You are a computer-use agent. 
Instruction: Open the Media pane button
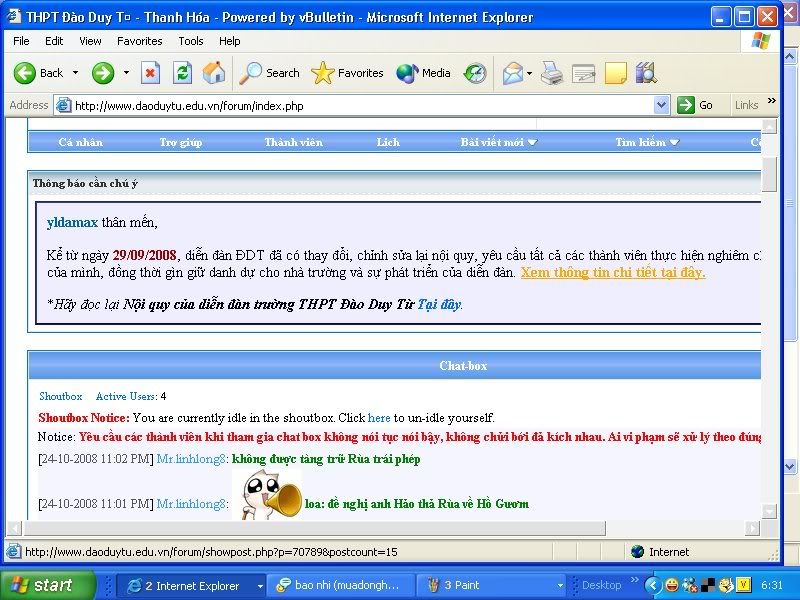click(424, 73)
